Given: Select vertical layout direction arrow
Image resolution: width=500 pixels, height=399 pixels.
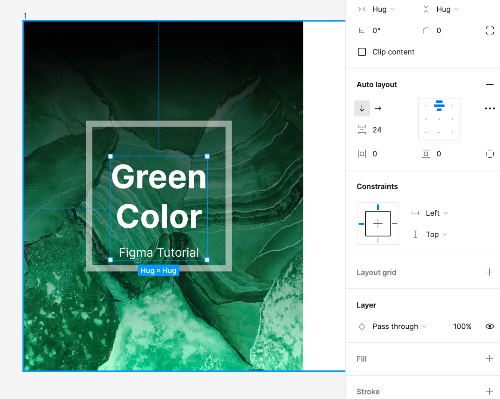Looking at the screenshot, I should pyautogui.click(x=362, y=108).
